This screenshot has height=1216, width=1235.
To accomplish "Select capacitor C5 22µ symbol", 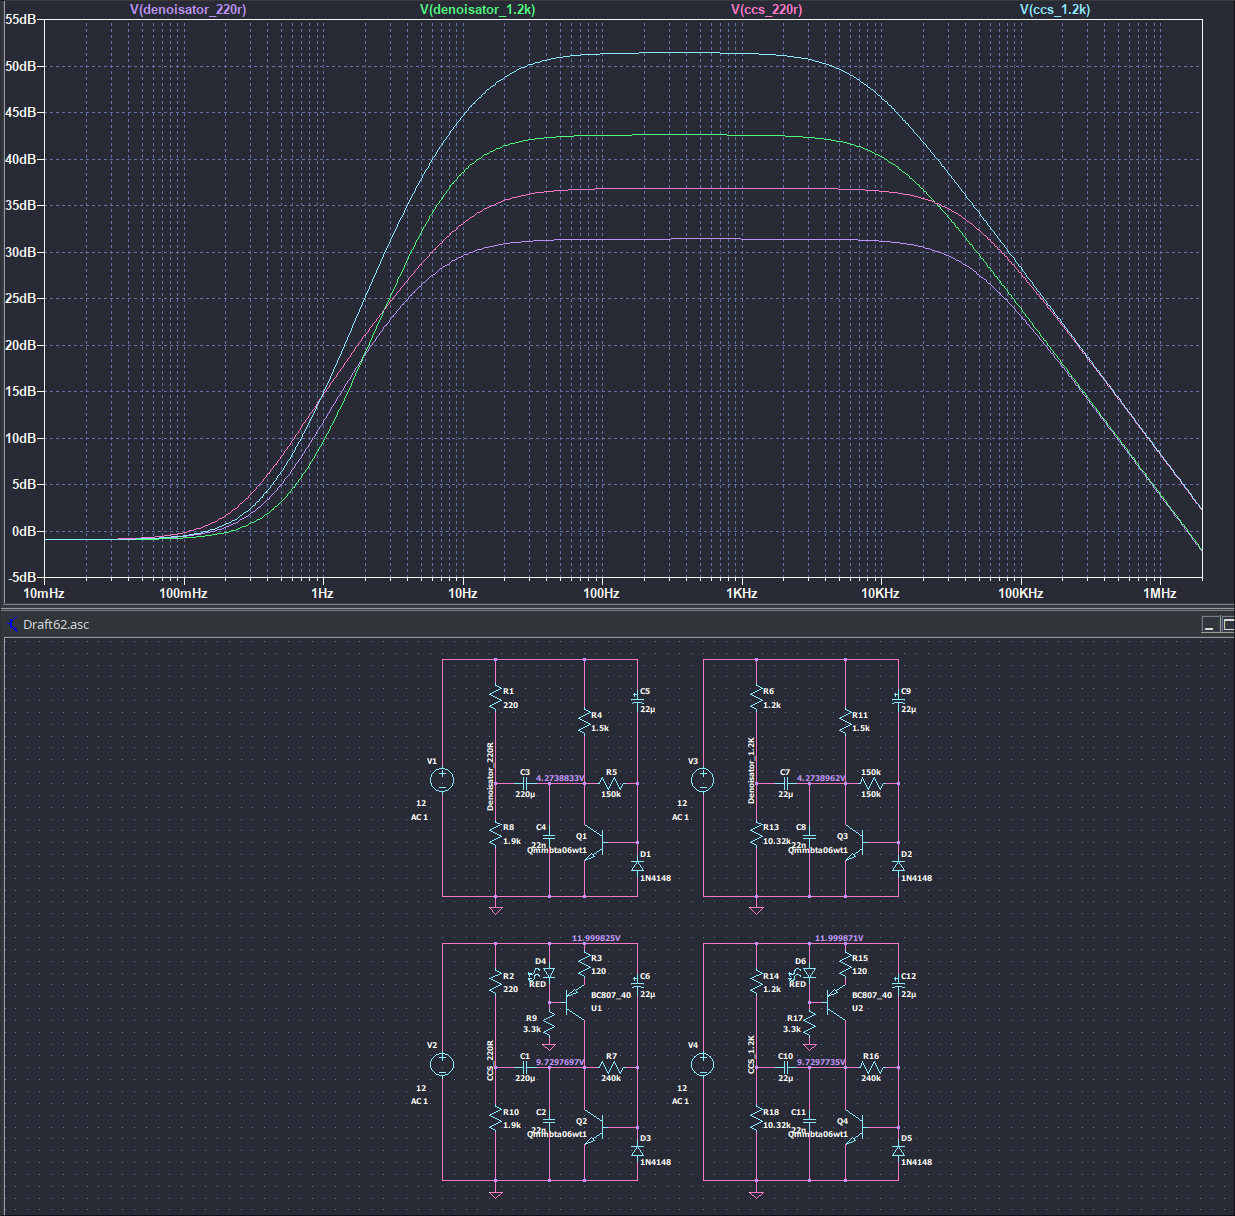I will pos(637,701).
